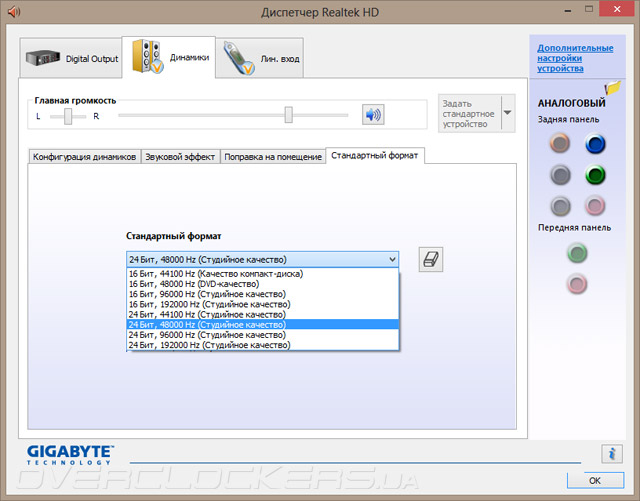Select the pink front panel jack
The height and width of the screenshot is (501, 640).
[577, 283]
